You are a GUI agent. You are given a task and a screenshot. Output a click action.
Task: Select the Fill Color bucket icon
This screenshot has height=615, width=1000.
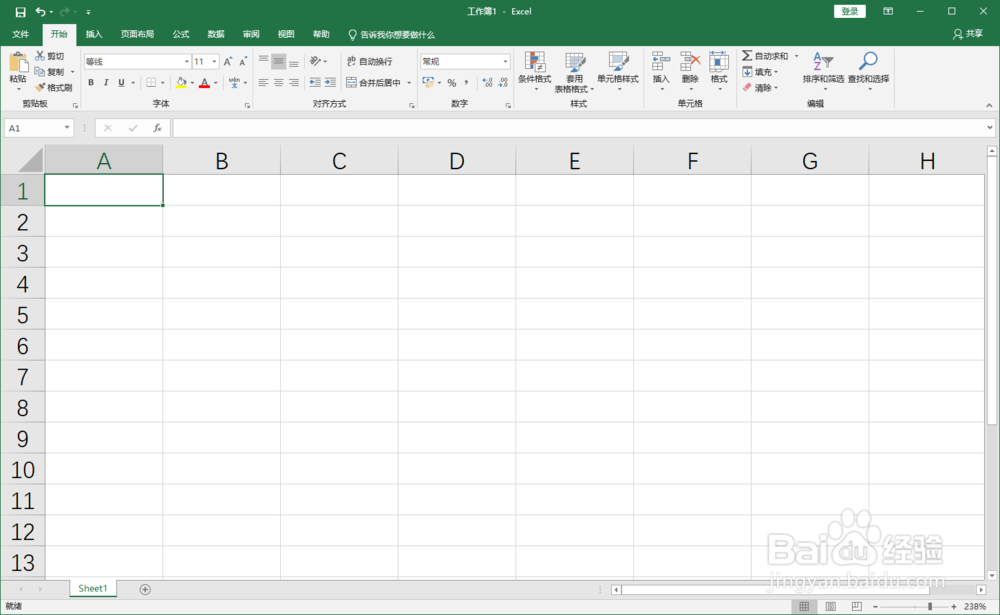click(182, 82)
